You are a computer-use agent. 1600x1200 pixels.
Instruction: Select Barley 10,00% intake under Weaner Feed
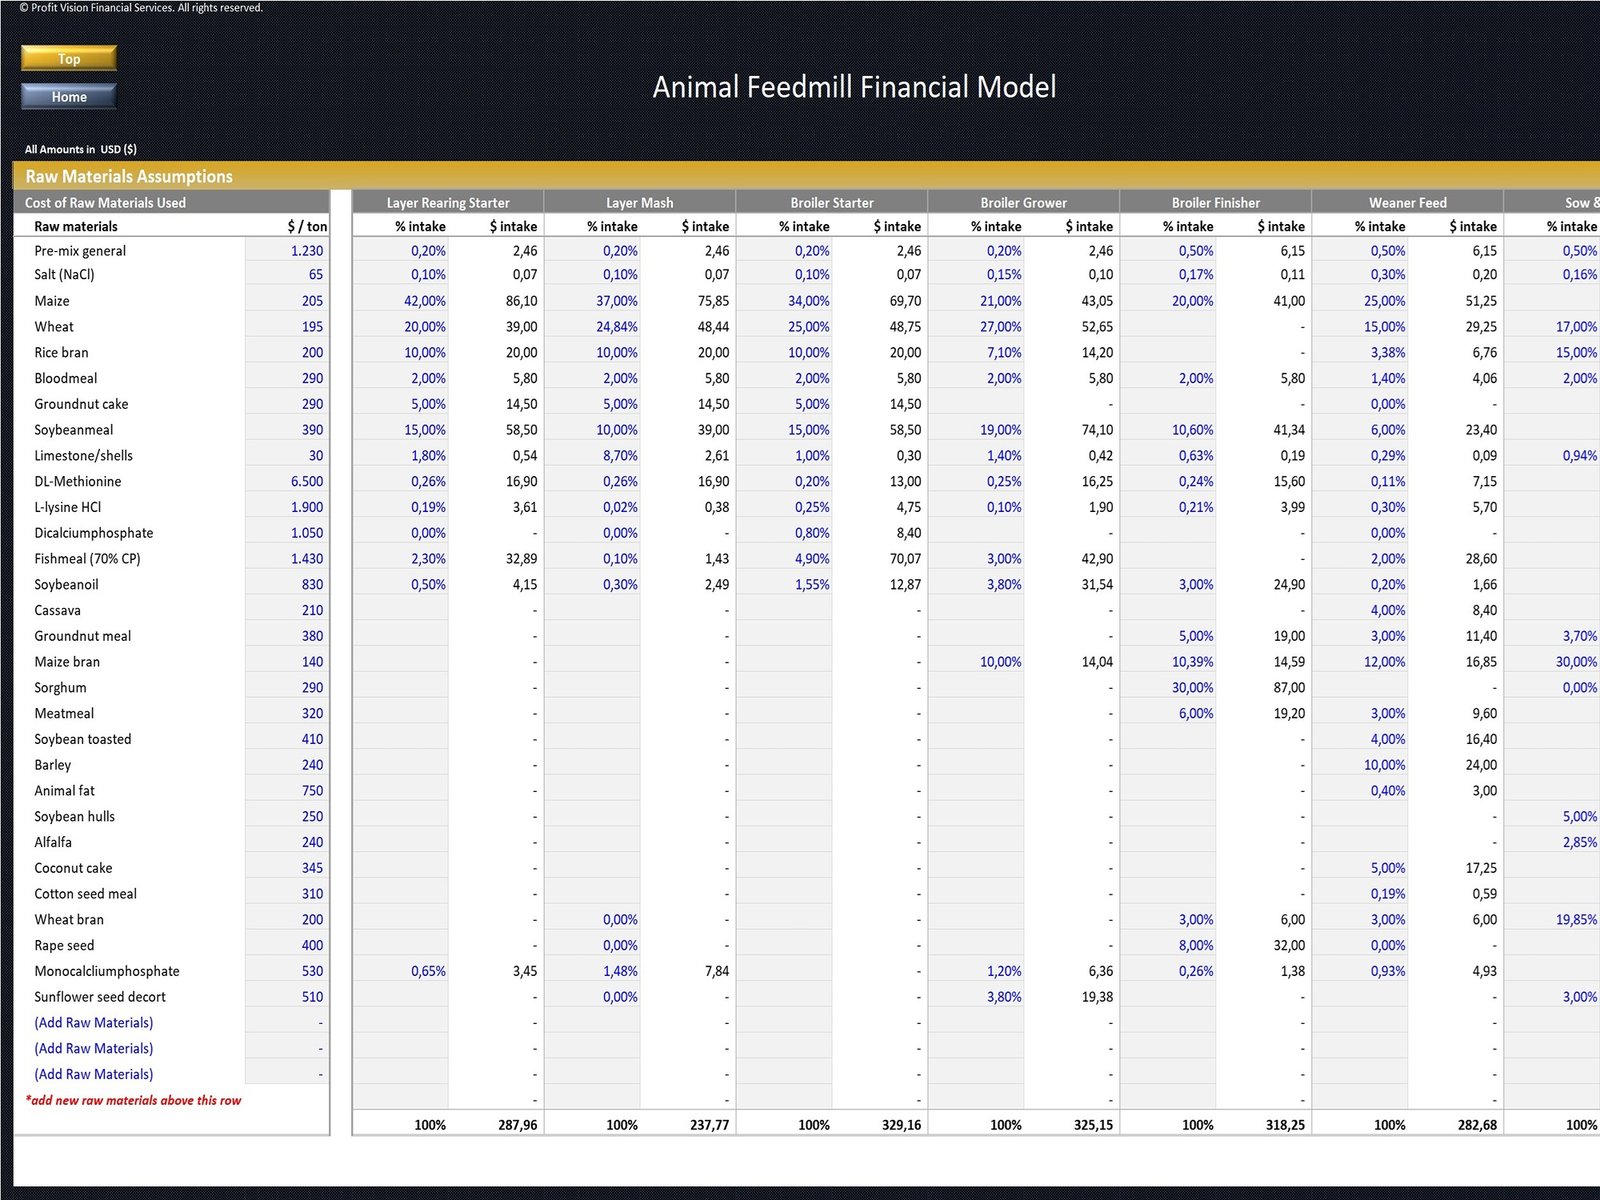point(1385,764)
